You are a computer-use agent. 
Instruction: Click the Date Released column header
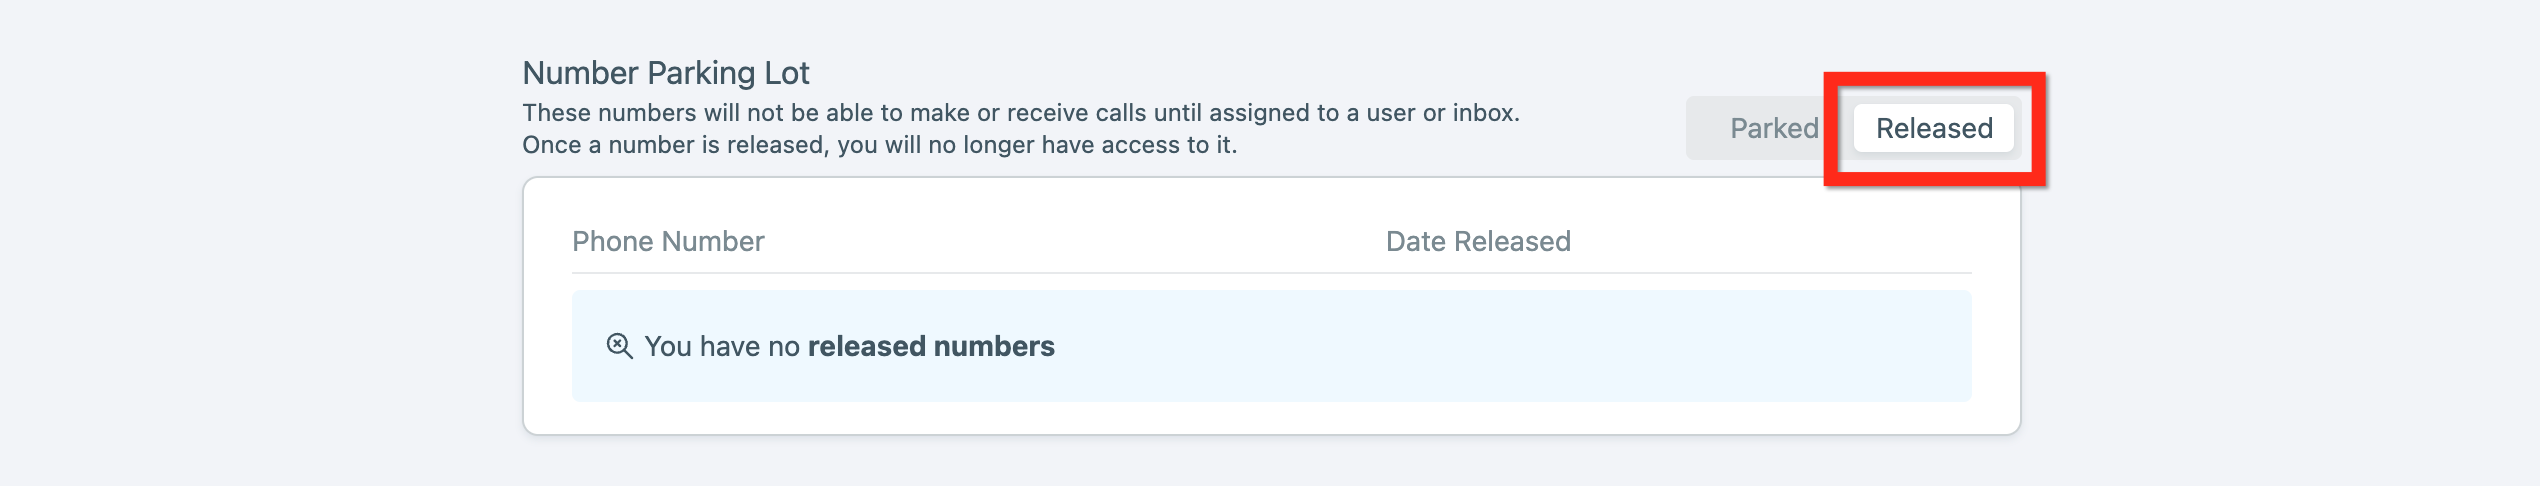[x=1477, y=241]
